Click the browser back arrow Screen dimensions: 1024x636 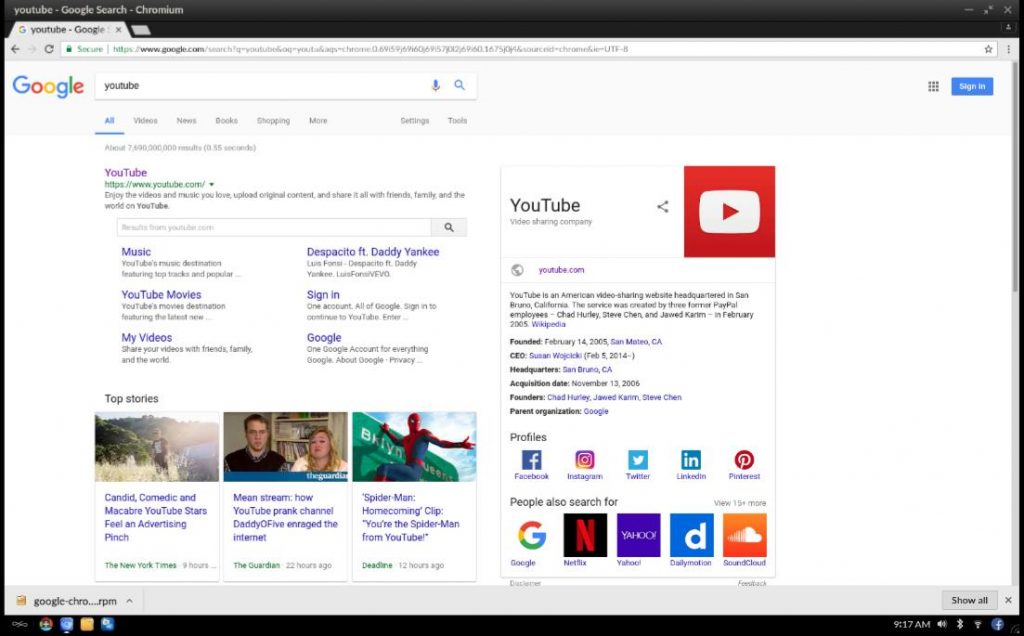pyautogui.click(x=15, y=49)
